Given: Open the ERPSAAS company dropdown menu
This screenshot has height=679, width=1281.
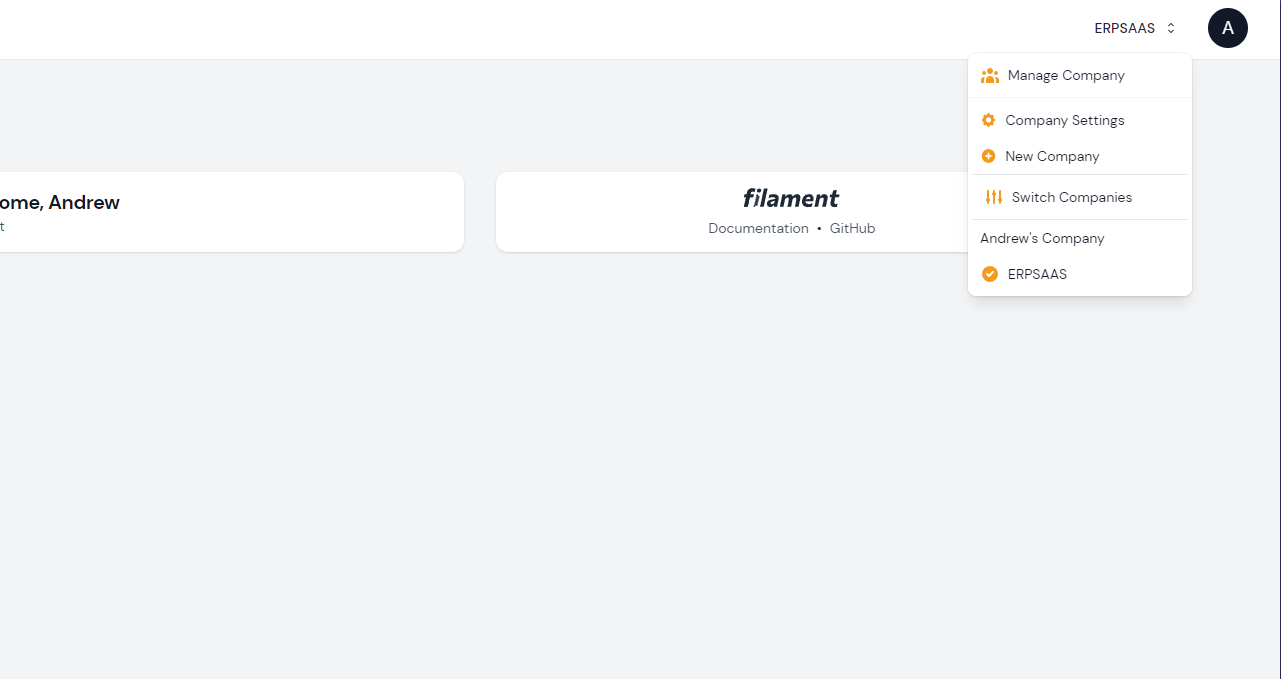Looking at the screenshot, I should tap(1134, 28).
